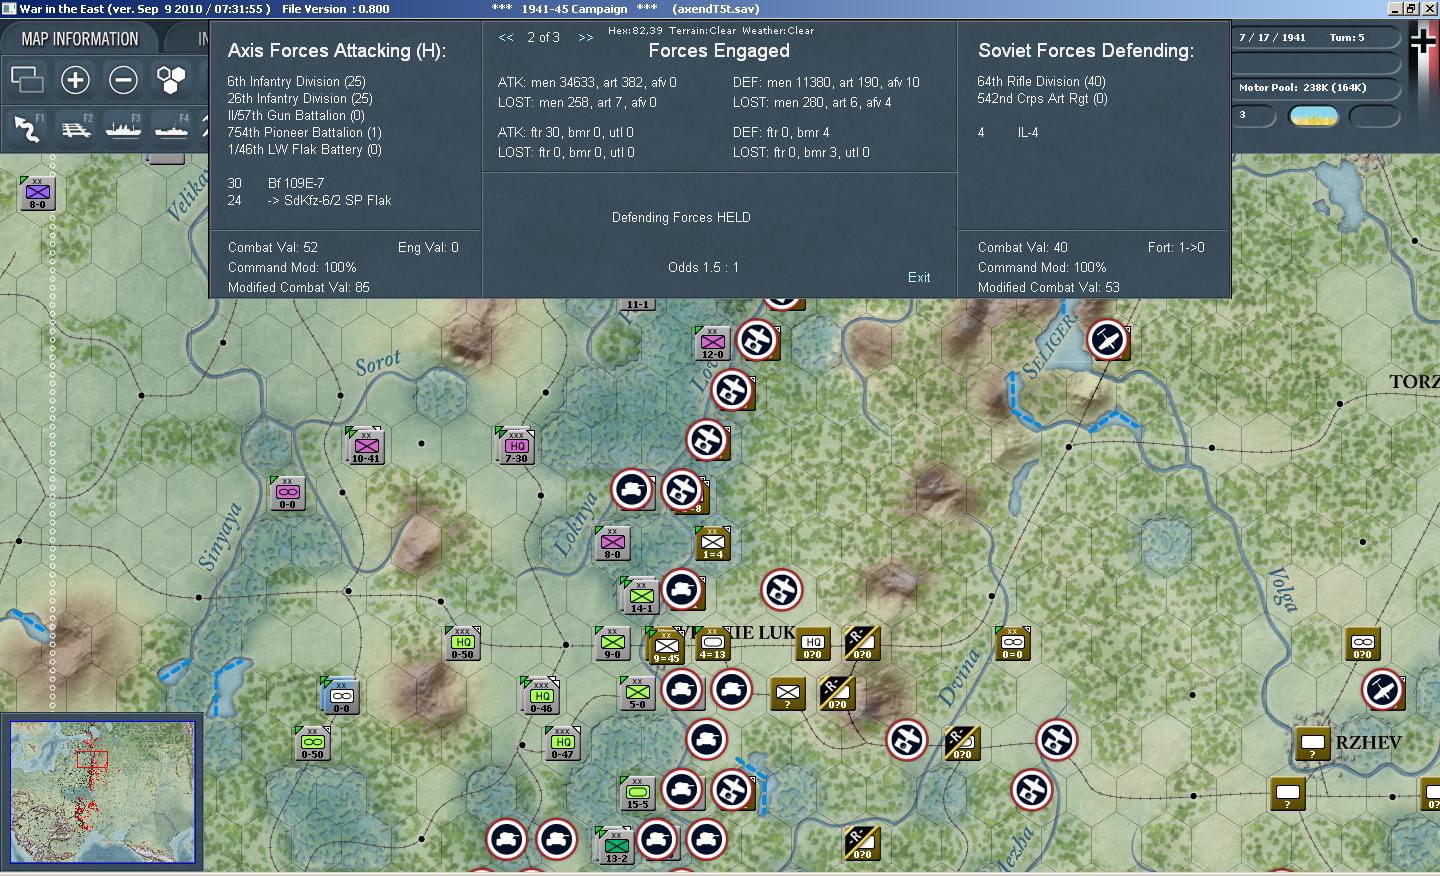Click the overlapping-windows map mode icon

click(x=27, y=79)
